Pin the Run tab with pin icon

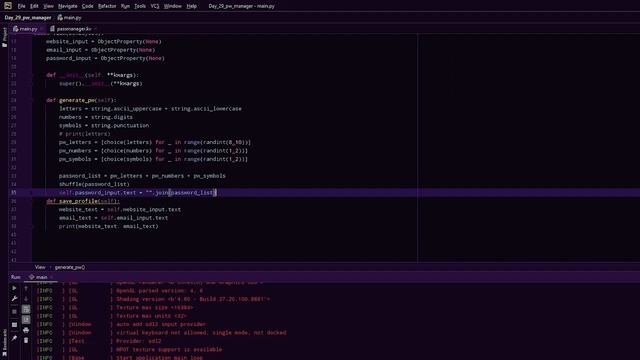pyautogui.click(x=14, y=338)
